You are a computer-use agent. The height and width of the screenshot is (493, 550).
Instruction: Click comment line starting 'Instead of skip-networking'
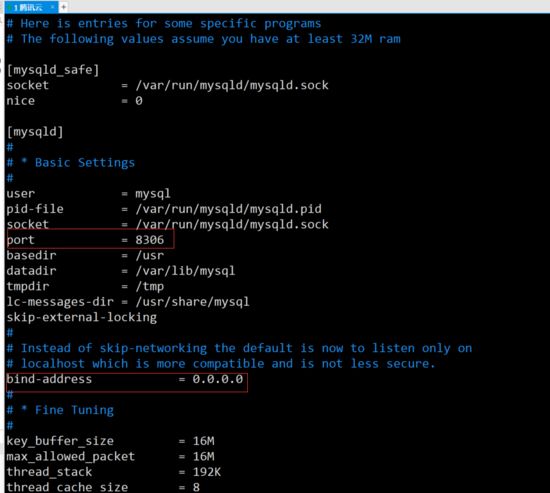239,348
